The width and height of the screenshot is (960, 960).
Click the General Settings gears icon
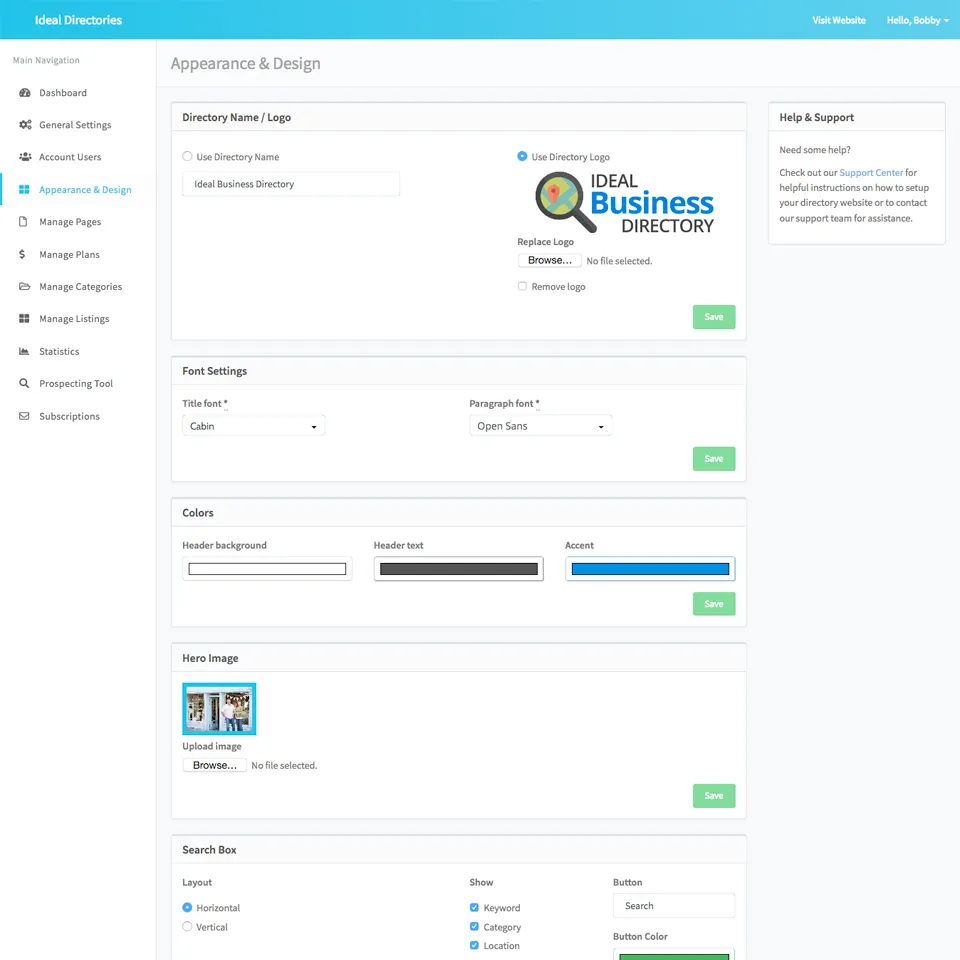tap(24, 125)
